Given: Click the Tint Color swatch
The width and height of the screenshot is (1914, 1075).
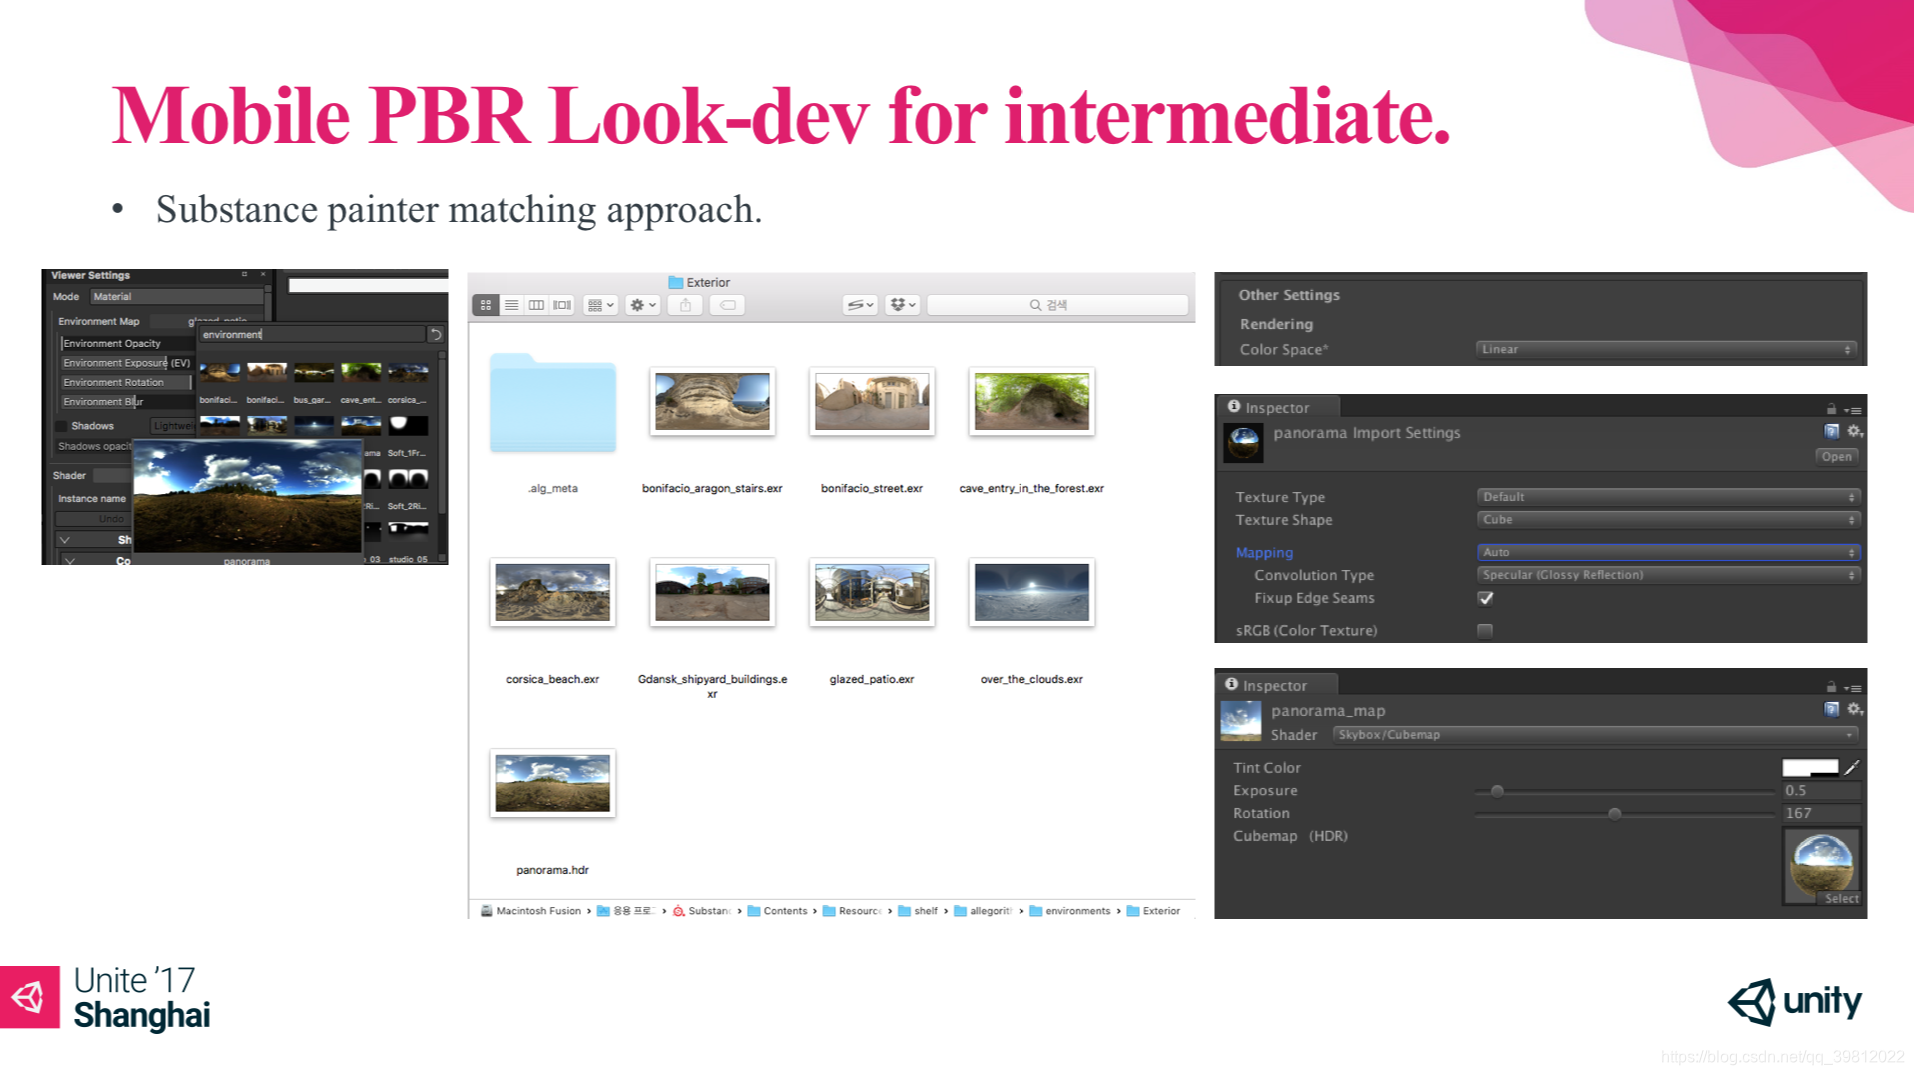Looking at the screenshot, I should (1810, 768).
